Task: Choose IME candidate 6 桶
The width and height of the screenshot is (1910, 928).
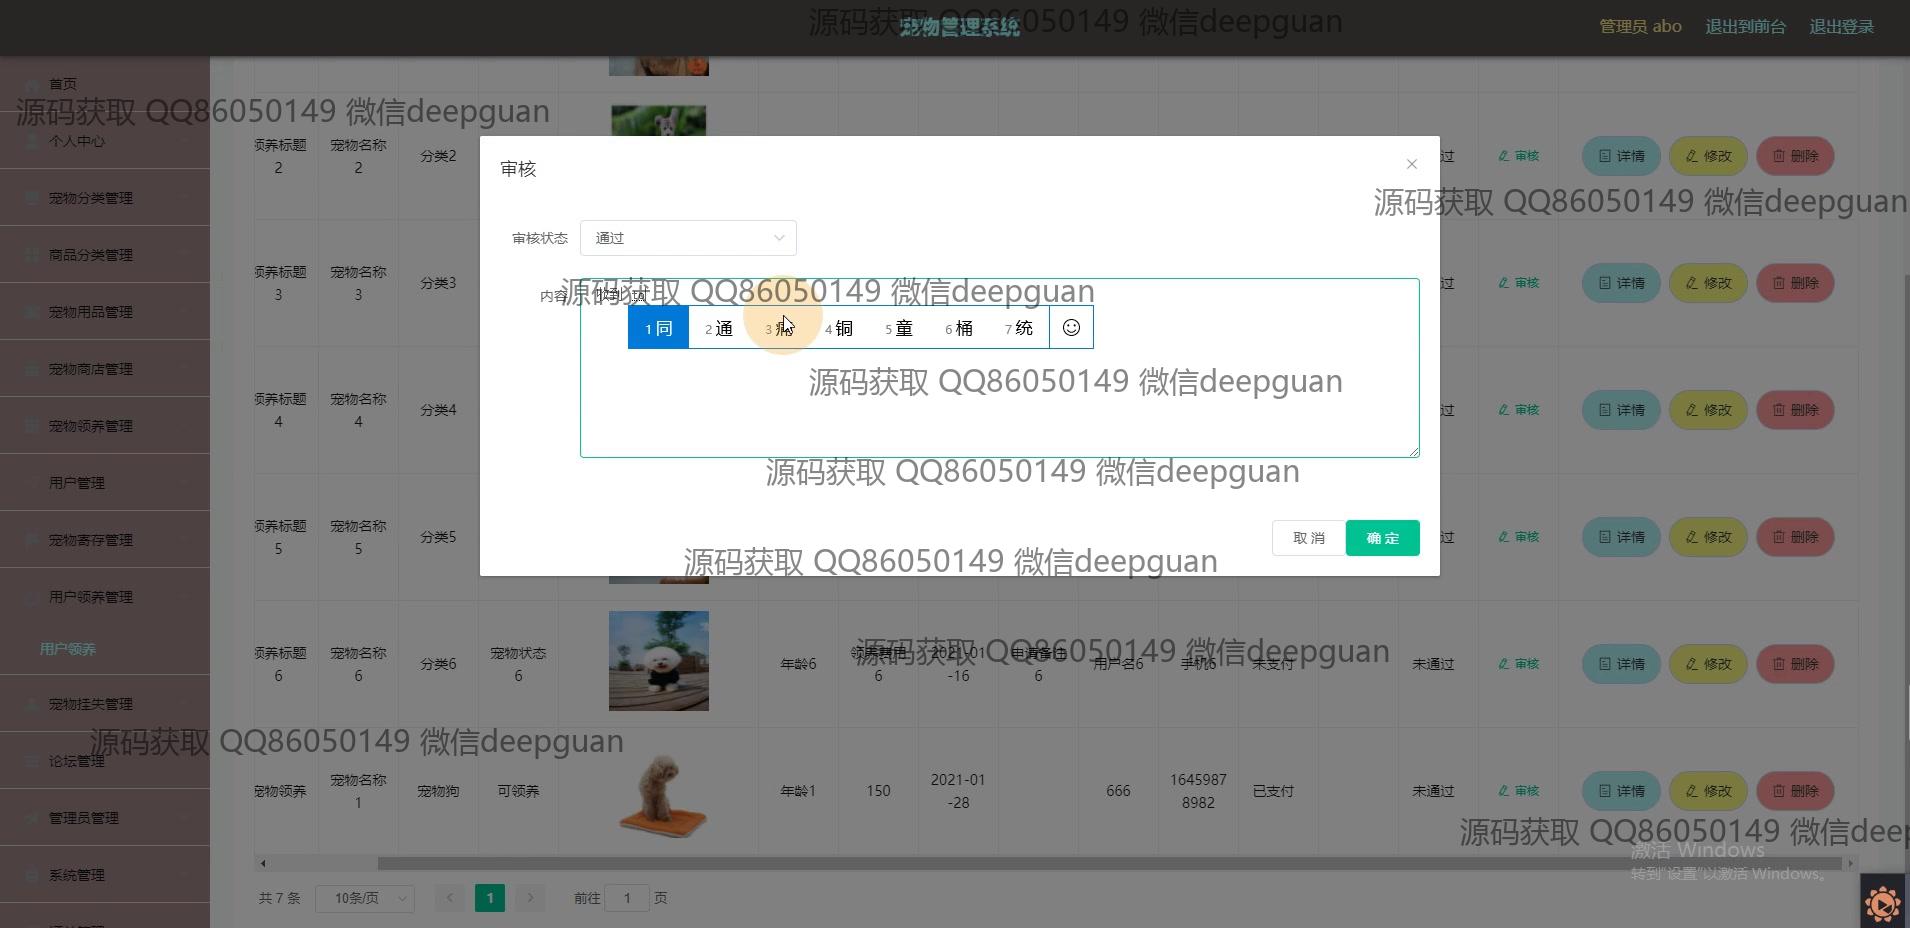Action: pyautogui.click(x=959, y=328)
